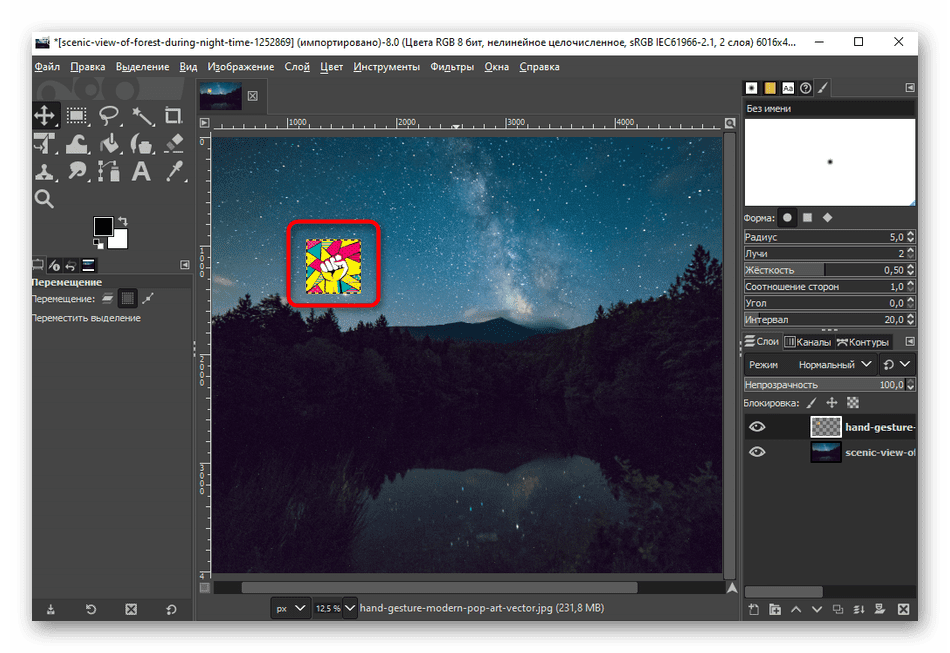Open the layer mode group switch dropdown
This screenshot has height=653, width=950.
click(x=898, y=365)
